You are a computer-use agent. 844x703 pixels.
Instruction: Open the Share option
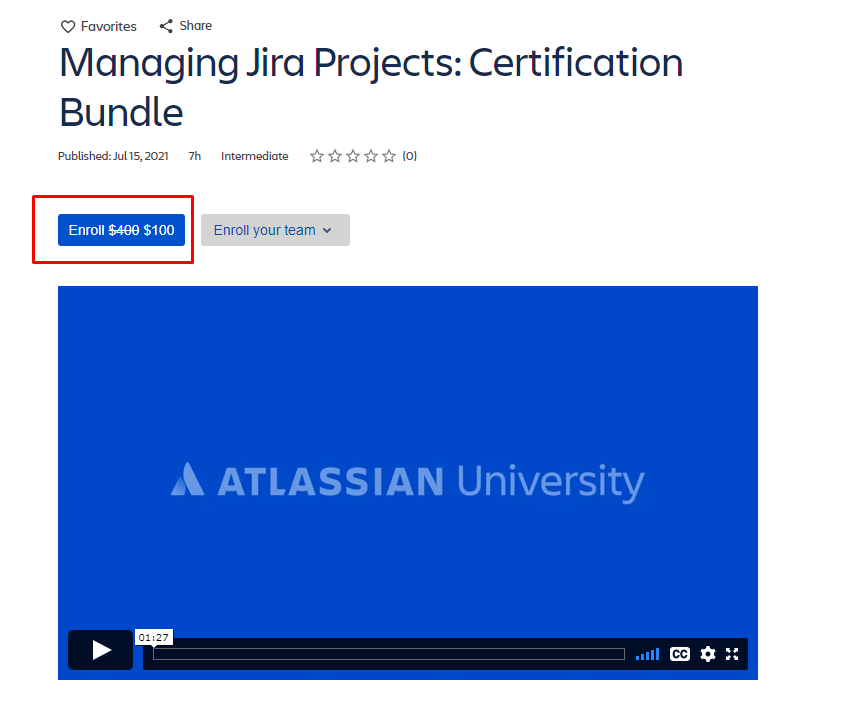click(x=186, y=26)
